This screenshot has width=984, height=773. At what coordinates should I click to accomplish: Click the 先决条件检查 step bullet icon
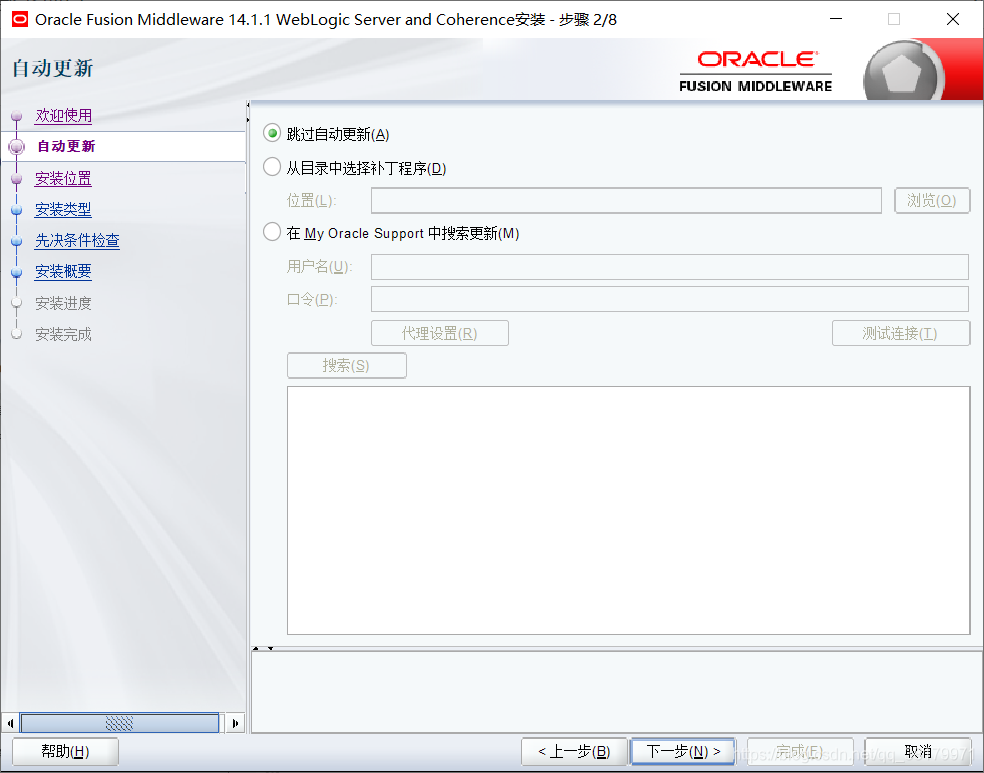coord(17,241)
